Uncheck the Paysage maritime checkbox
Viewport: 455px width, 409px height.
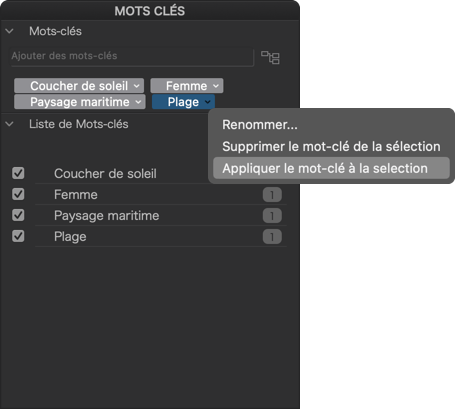(x=18, y=215)
